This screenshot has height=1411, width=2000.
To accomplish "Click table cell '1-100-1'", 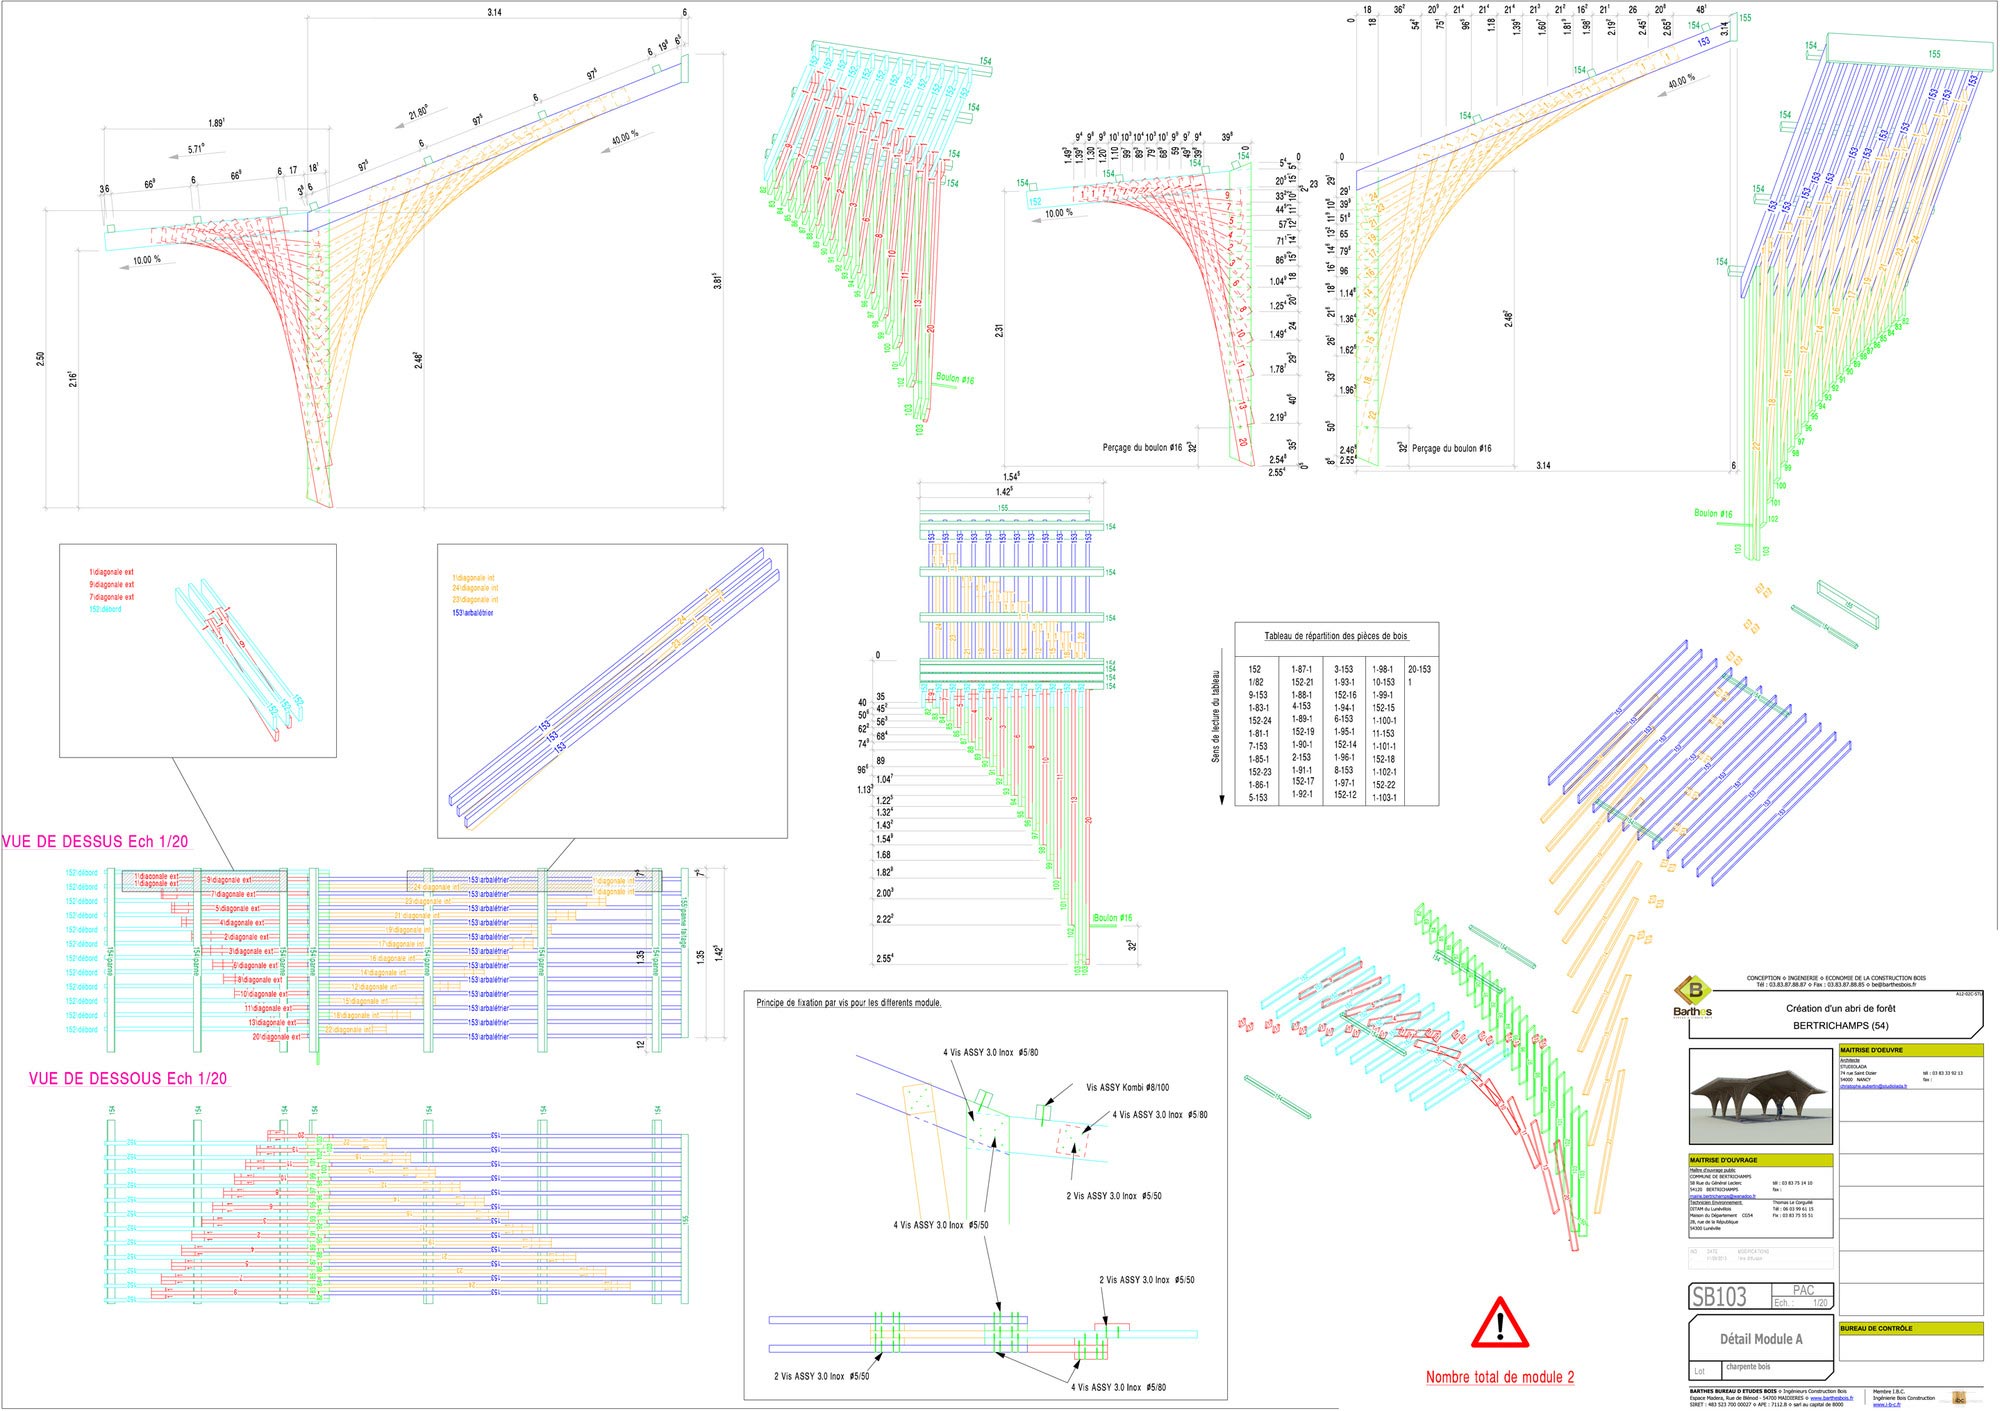I will point(1384,720).
